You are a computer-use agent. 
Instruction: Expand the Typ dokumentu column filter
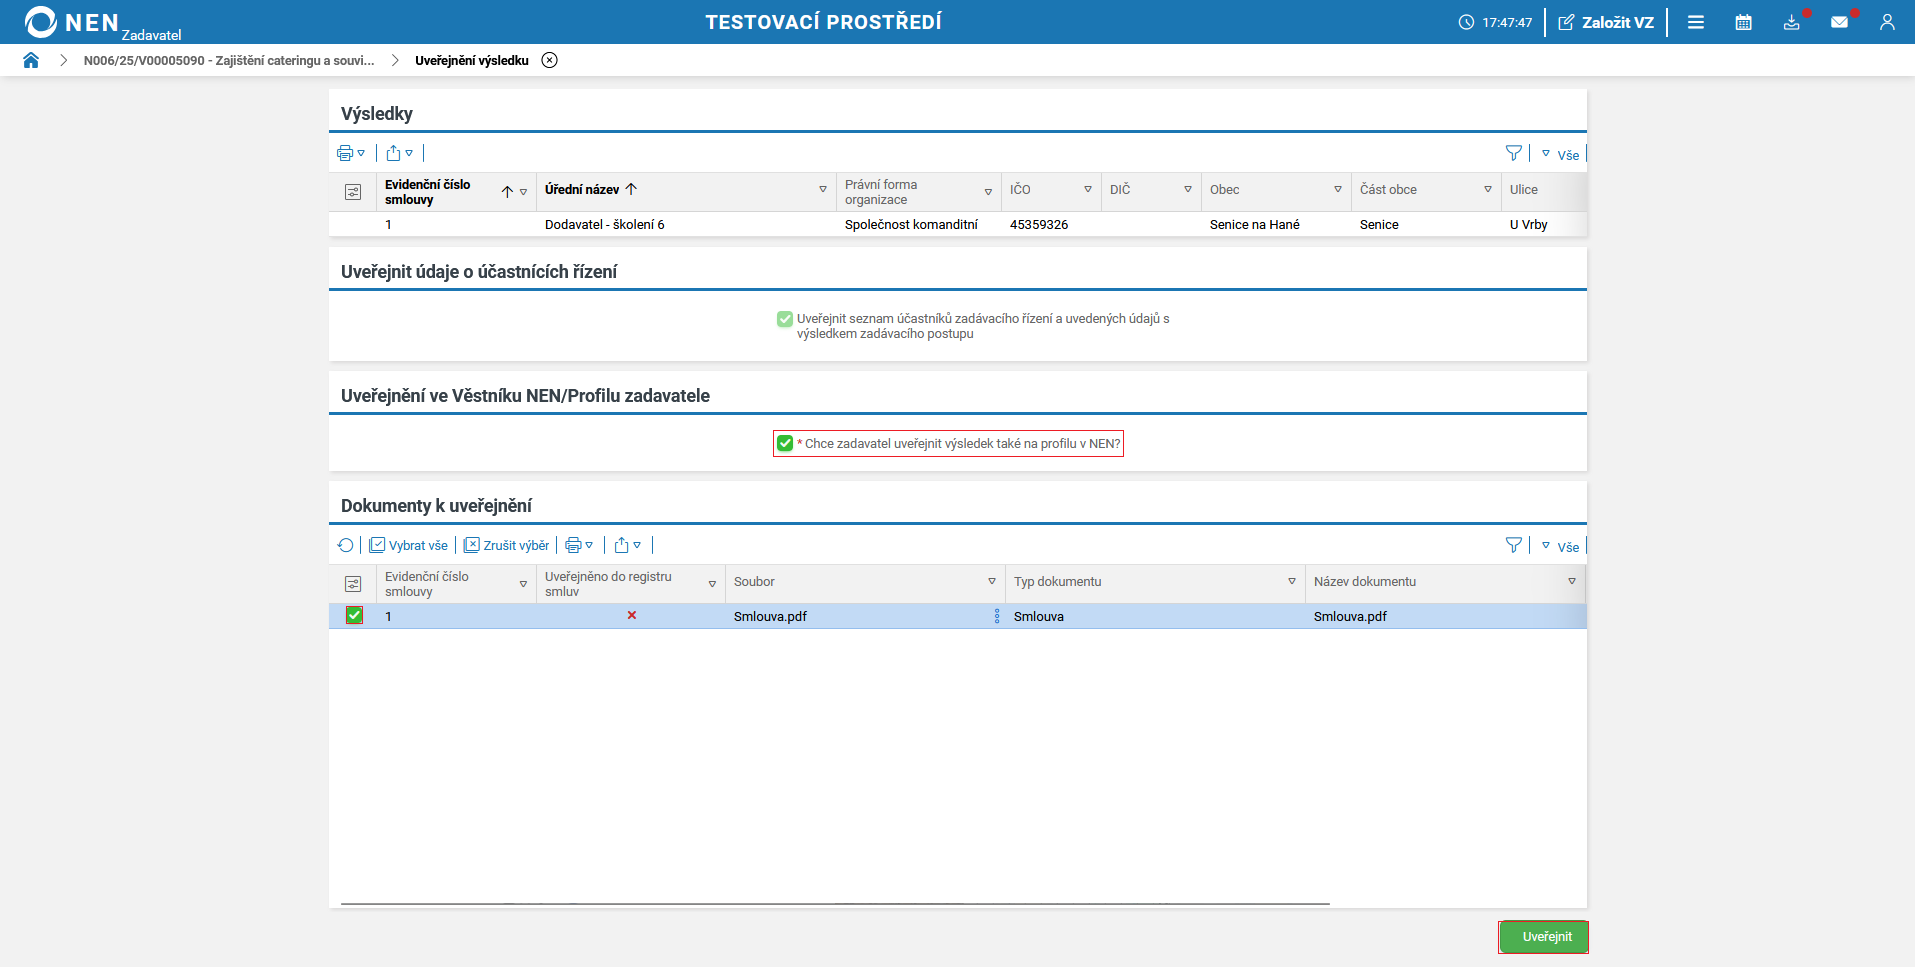coord(1291,581)
